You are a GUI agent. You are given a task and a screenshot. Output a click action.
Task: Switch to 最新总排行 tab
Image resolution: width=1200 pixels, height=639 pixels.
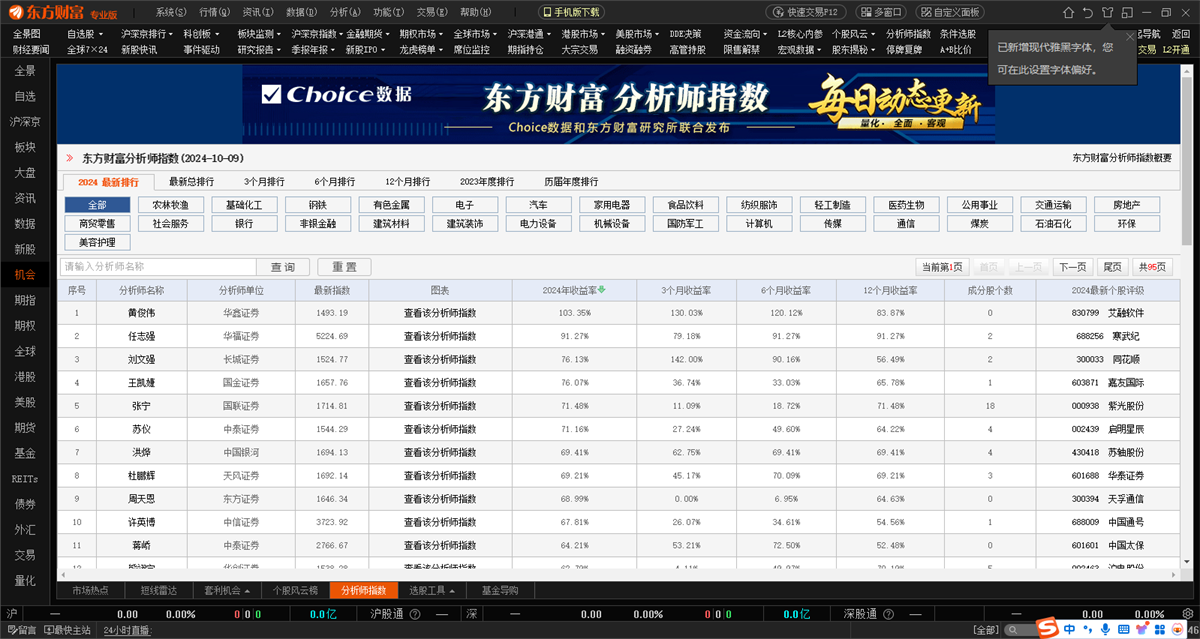(191, 182)
